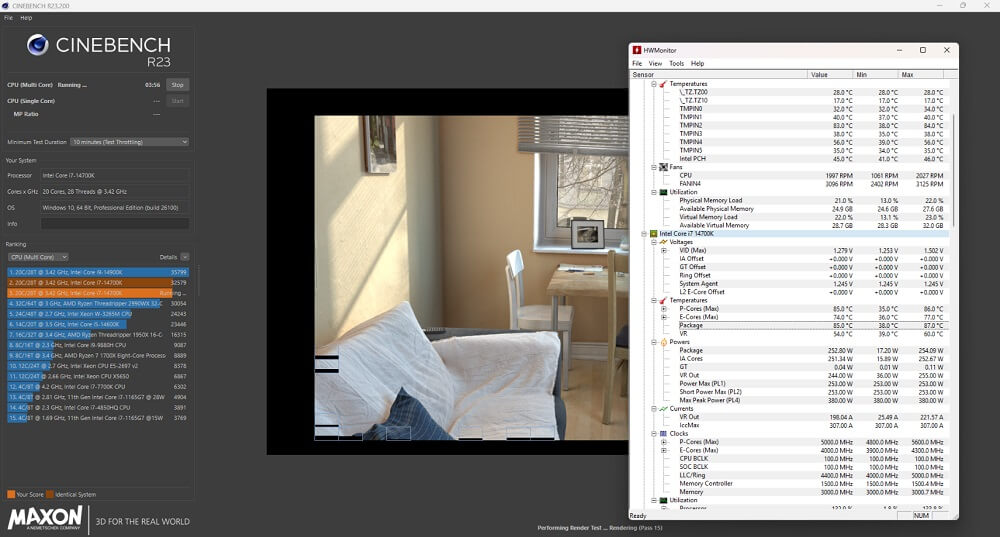This screenshot has width=1000, height=537.
Task: Click the Info text field
Action: [115, 223]
